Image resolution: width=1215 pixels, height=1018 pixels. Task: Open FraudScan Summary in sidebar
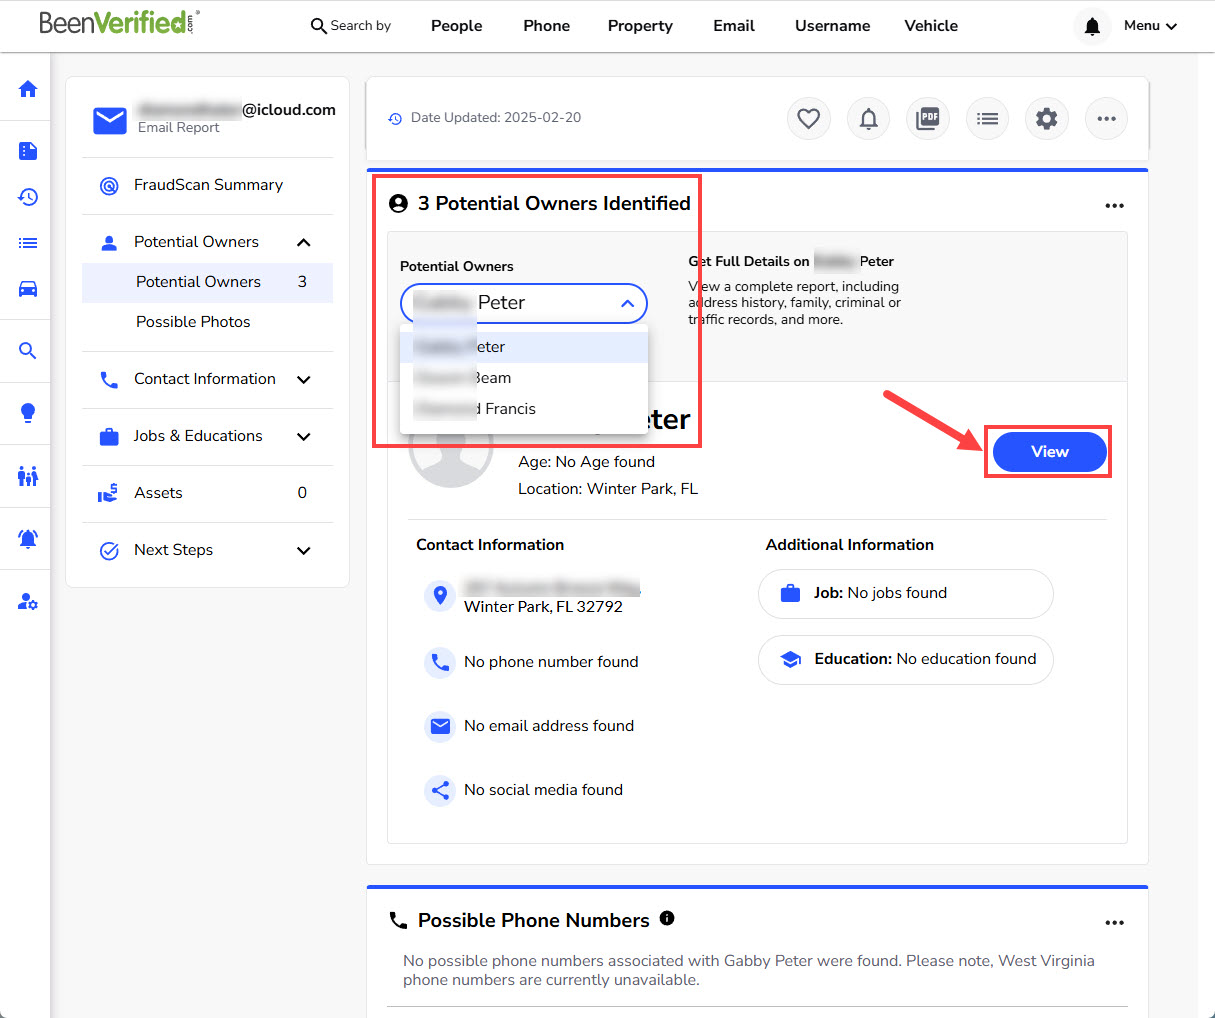[208, 185]
